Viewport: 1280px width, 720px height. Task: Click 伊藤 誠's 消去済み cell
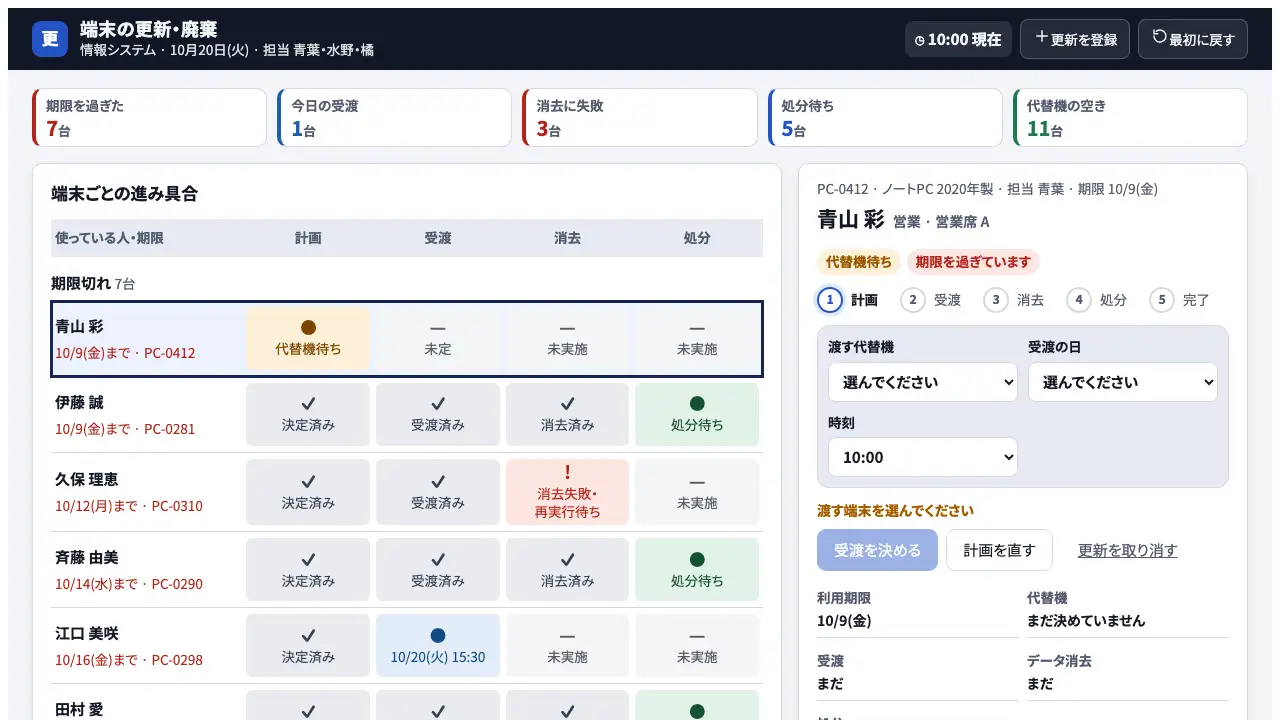point(567,414)
